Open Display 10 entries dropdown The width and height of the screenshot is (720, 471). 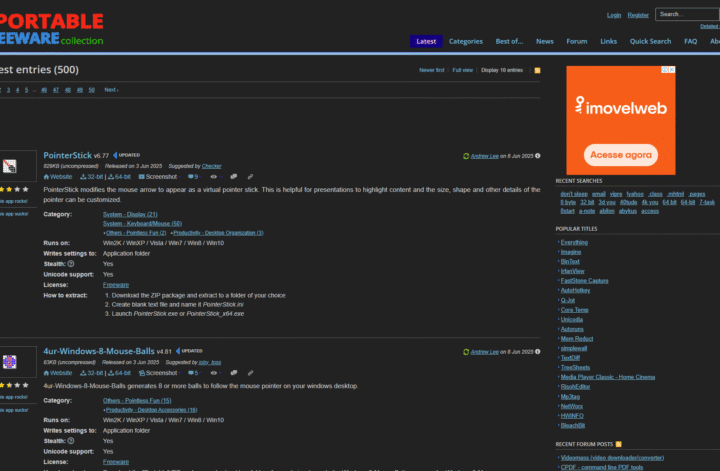click(x=502, y=70)
